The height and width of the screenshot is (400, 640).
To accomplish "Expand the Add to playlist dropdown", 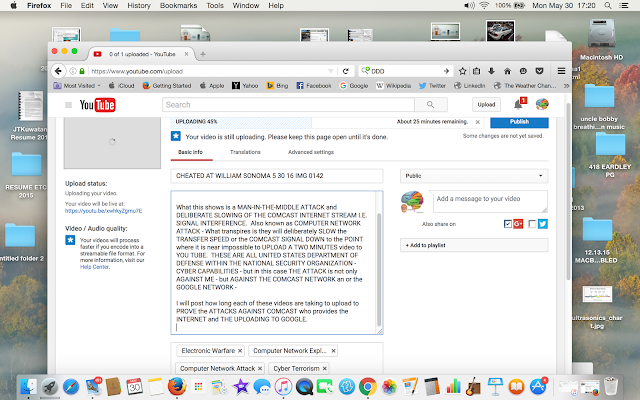I will click(474, 245).
